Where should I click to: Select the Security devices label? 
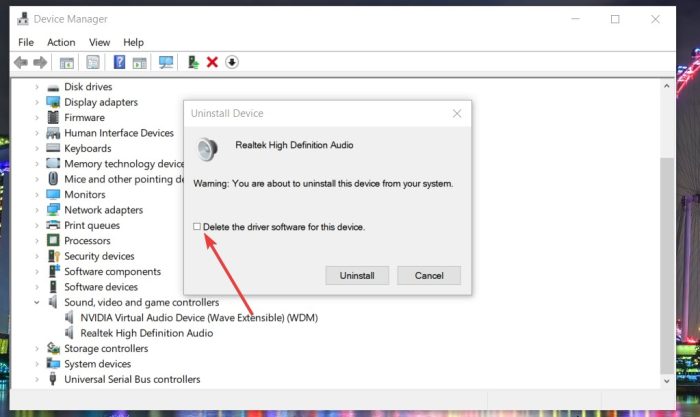[99, 256]
